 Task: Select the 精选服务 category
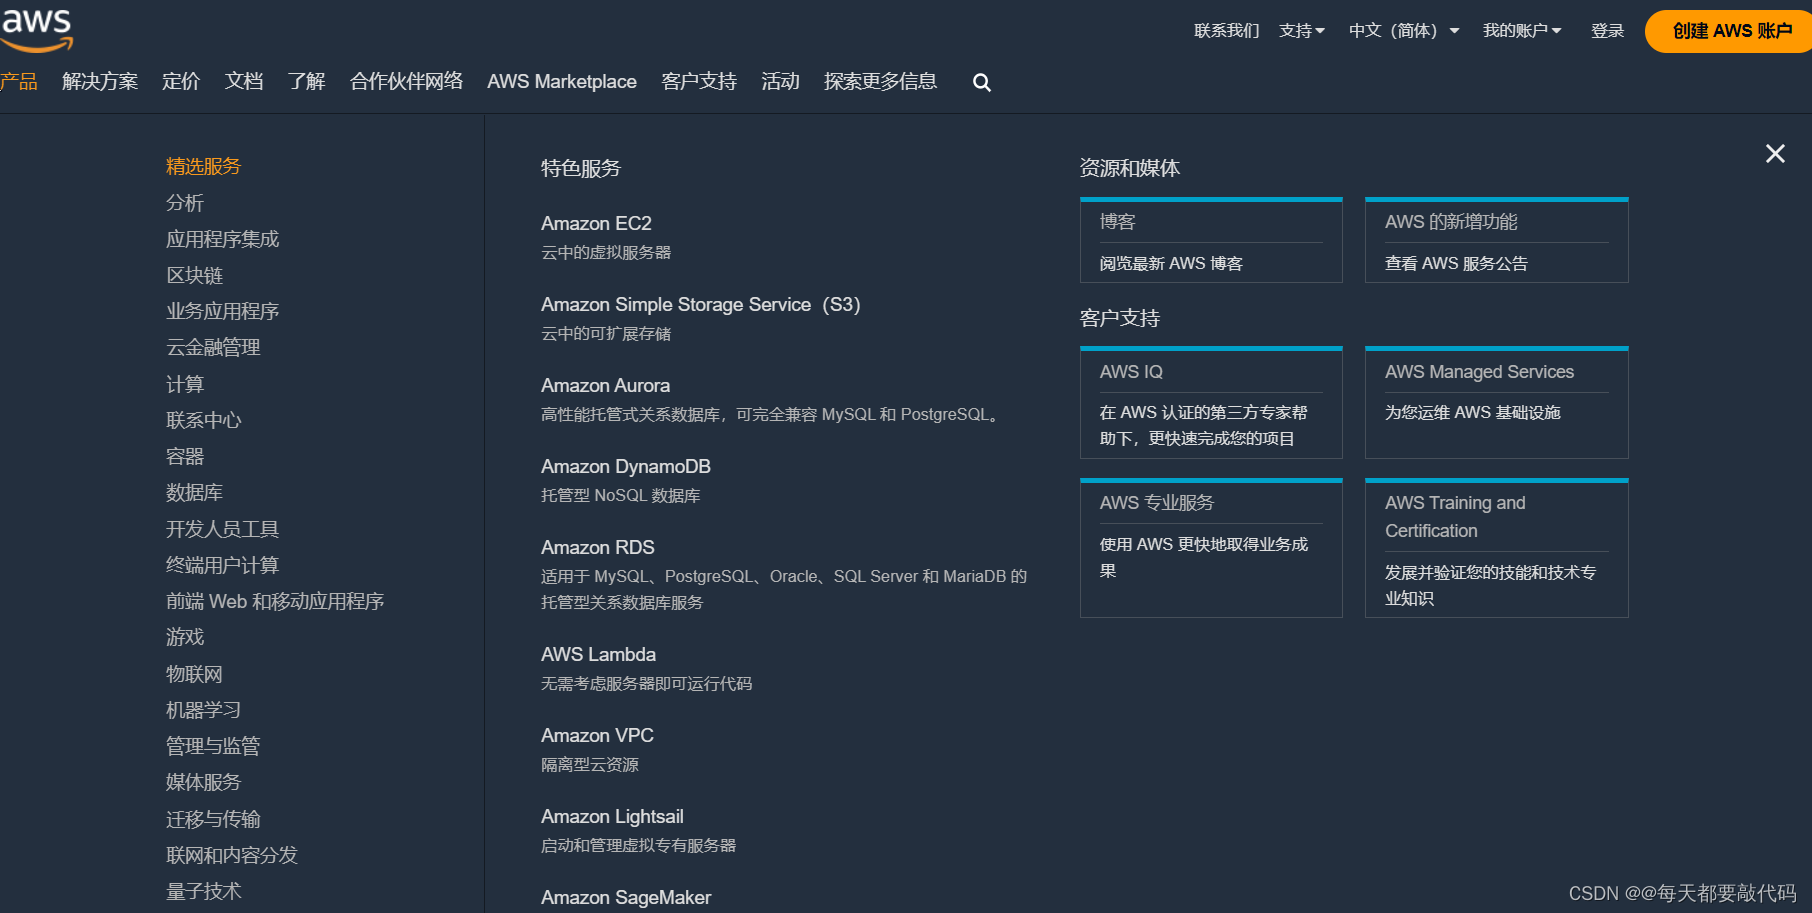pos(203,166)
